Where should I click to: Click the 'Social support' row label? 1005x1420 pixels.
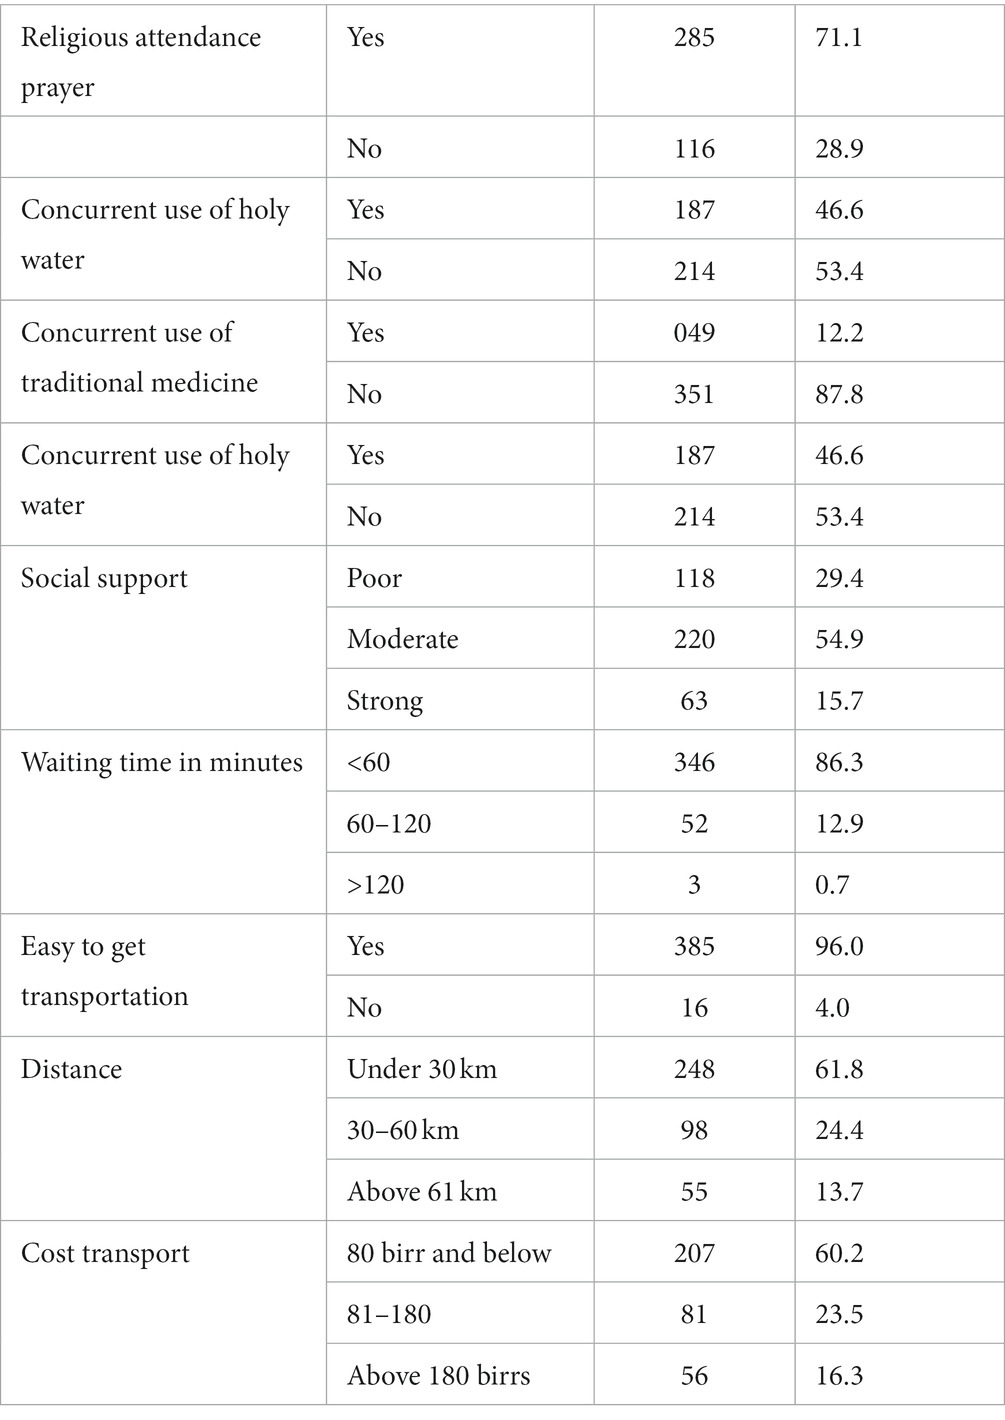point(104,579)
